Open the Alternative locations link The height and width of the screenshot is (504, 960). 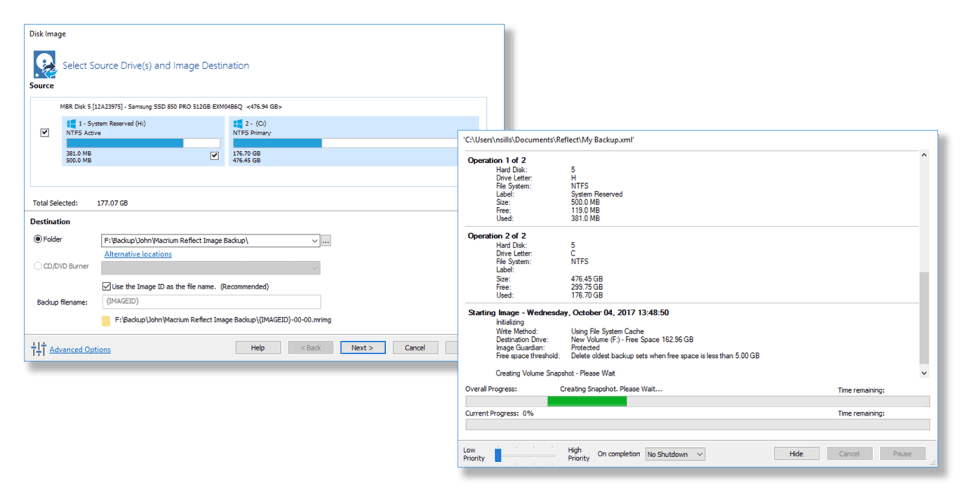coord(138,254)
